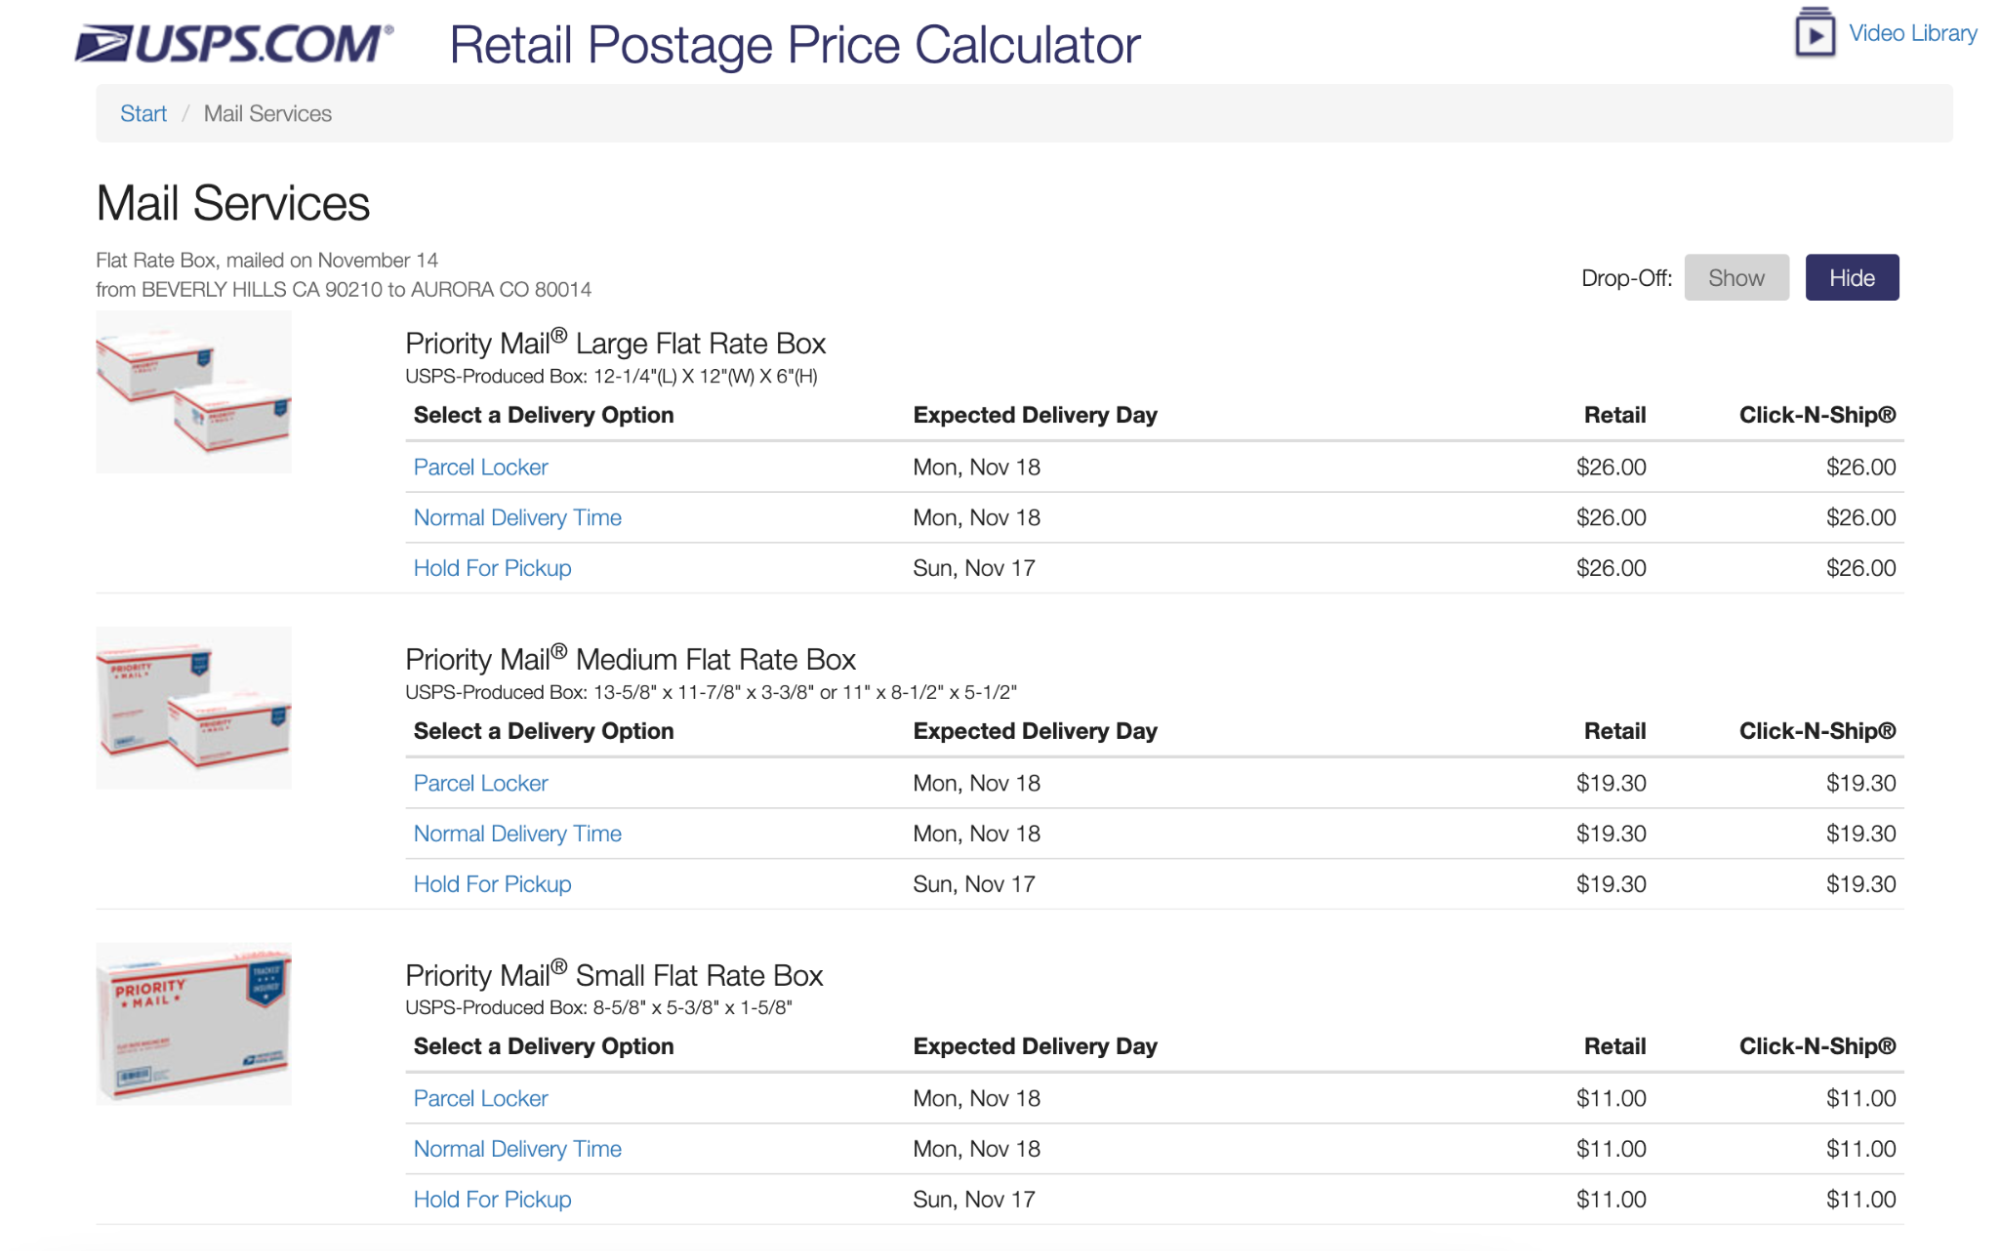Select Hold For Pickup for Large Flat Rate Box
Screen dimensions: 1999x1252
pos(492,567)
